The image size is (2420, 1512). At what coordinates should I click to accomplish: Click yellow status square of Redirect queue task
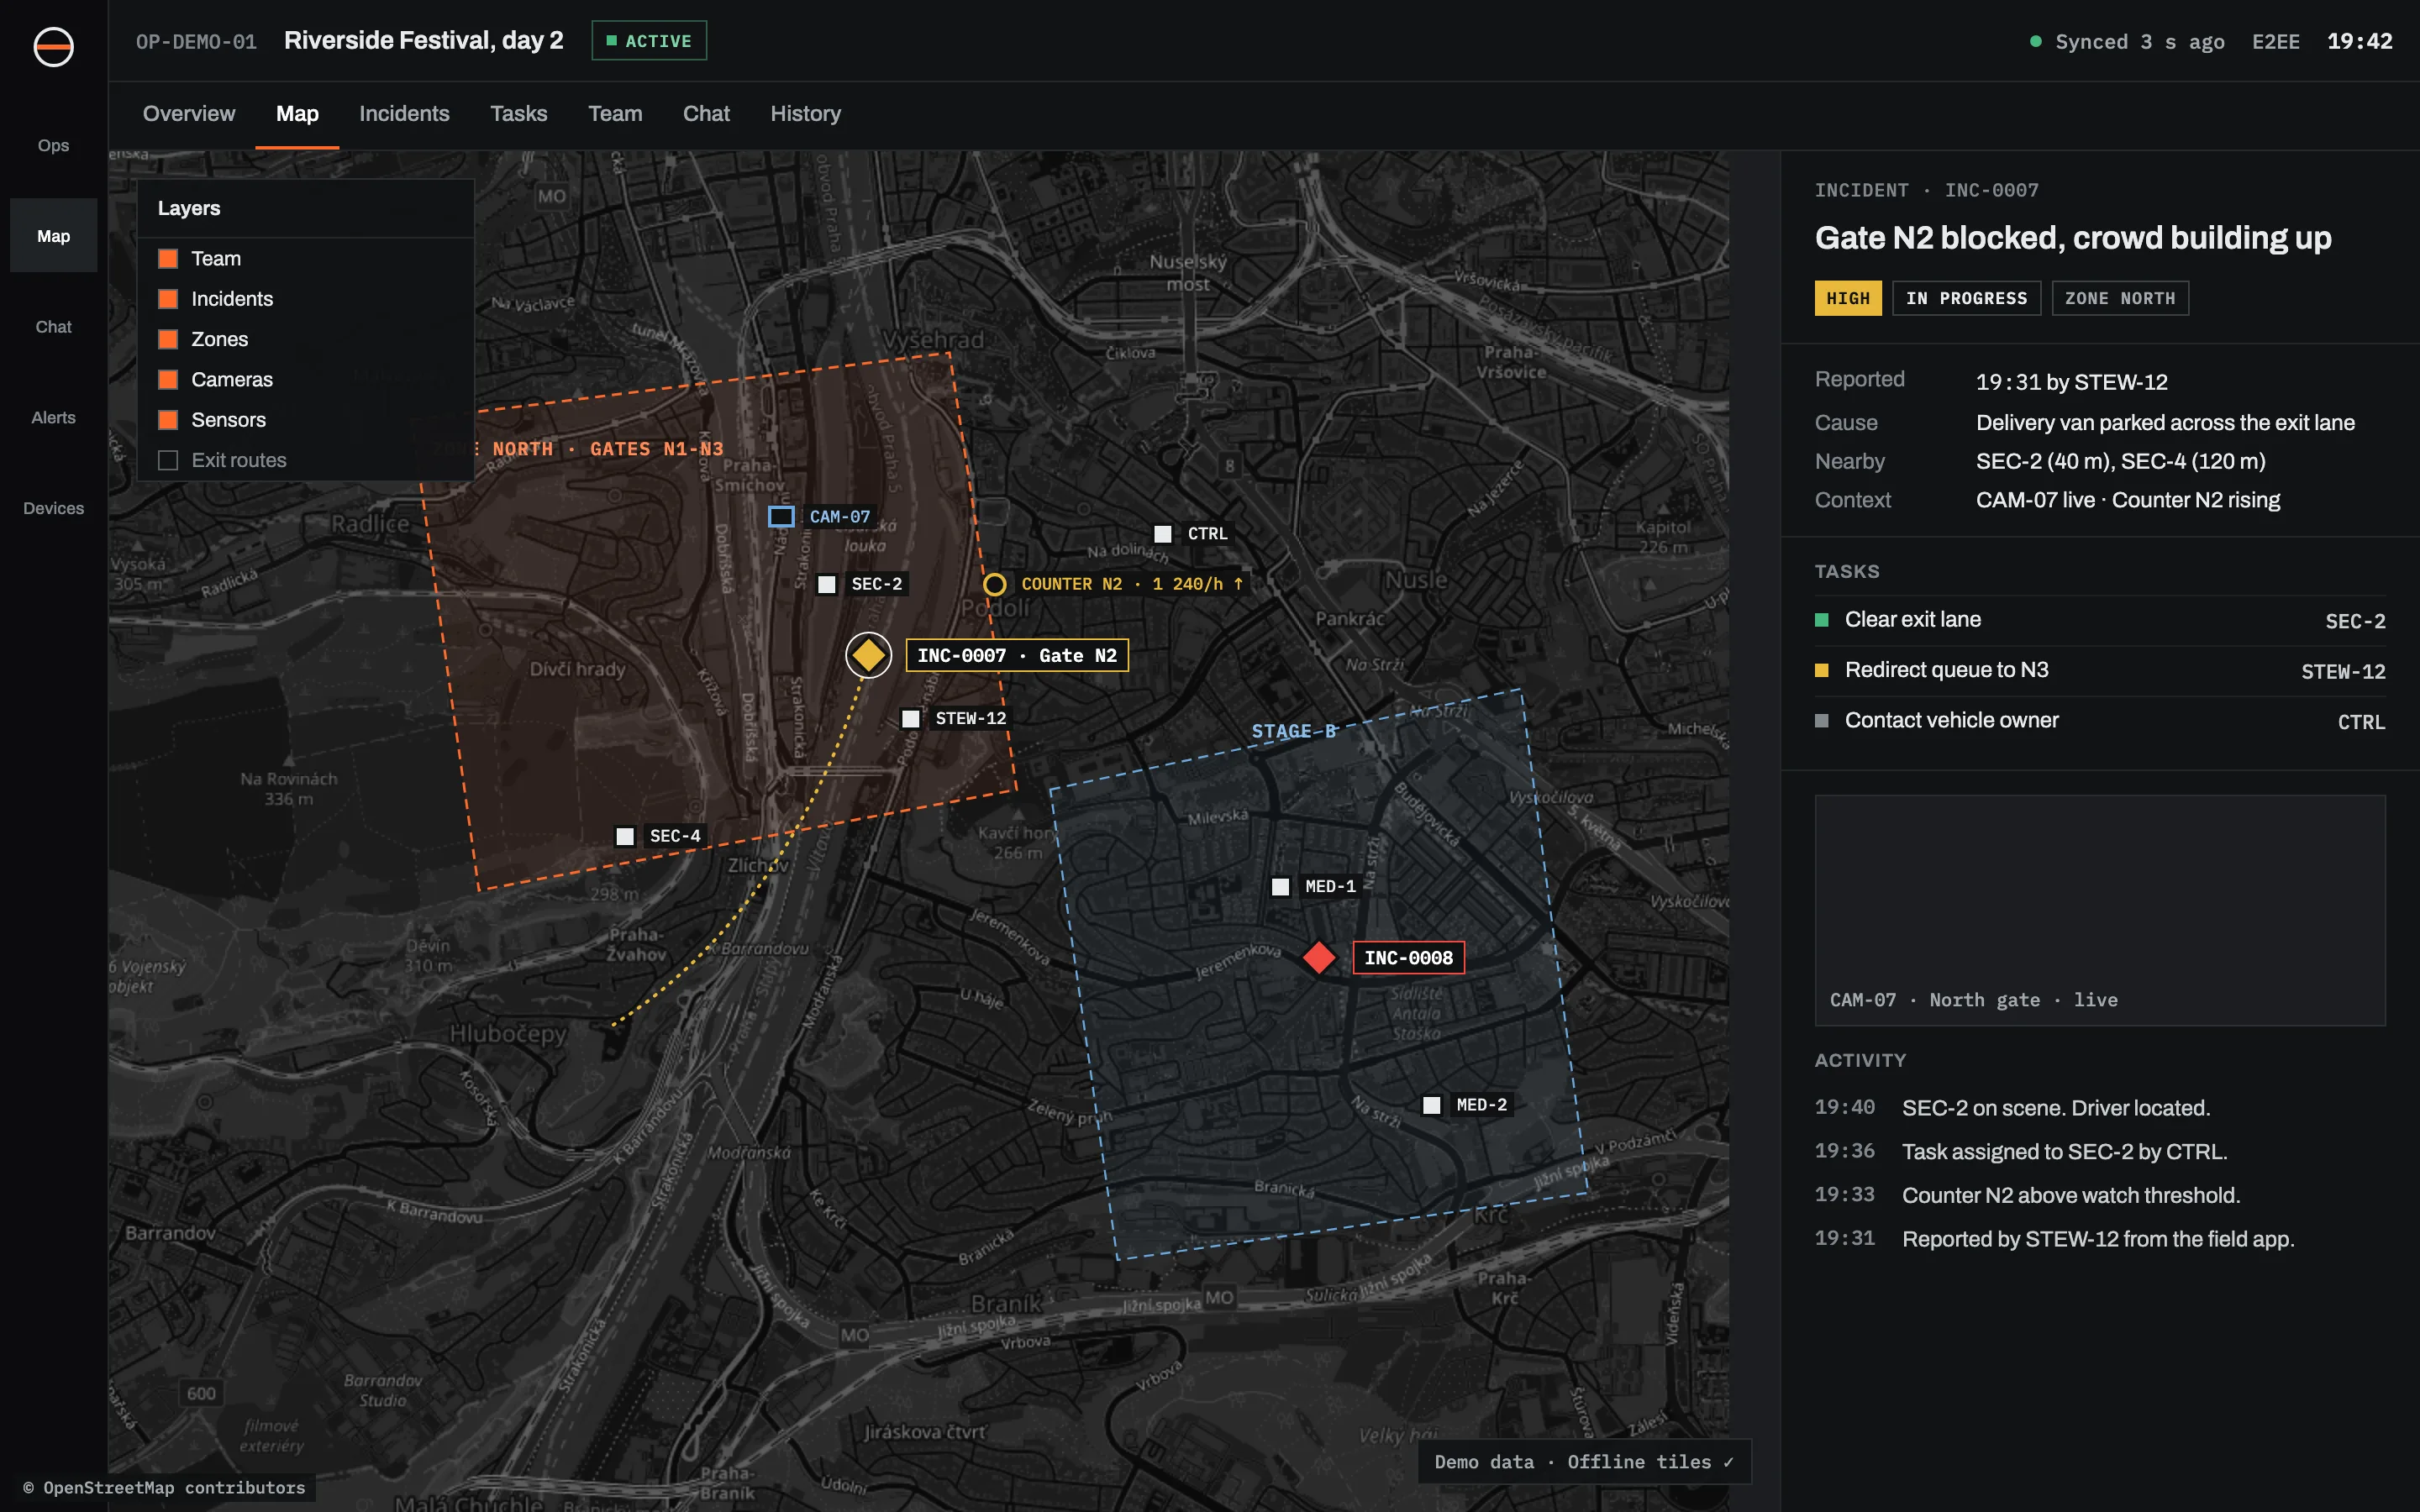click(x=1821, y=670)
